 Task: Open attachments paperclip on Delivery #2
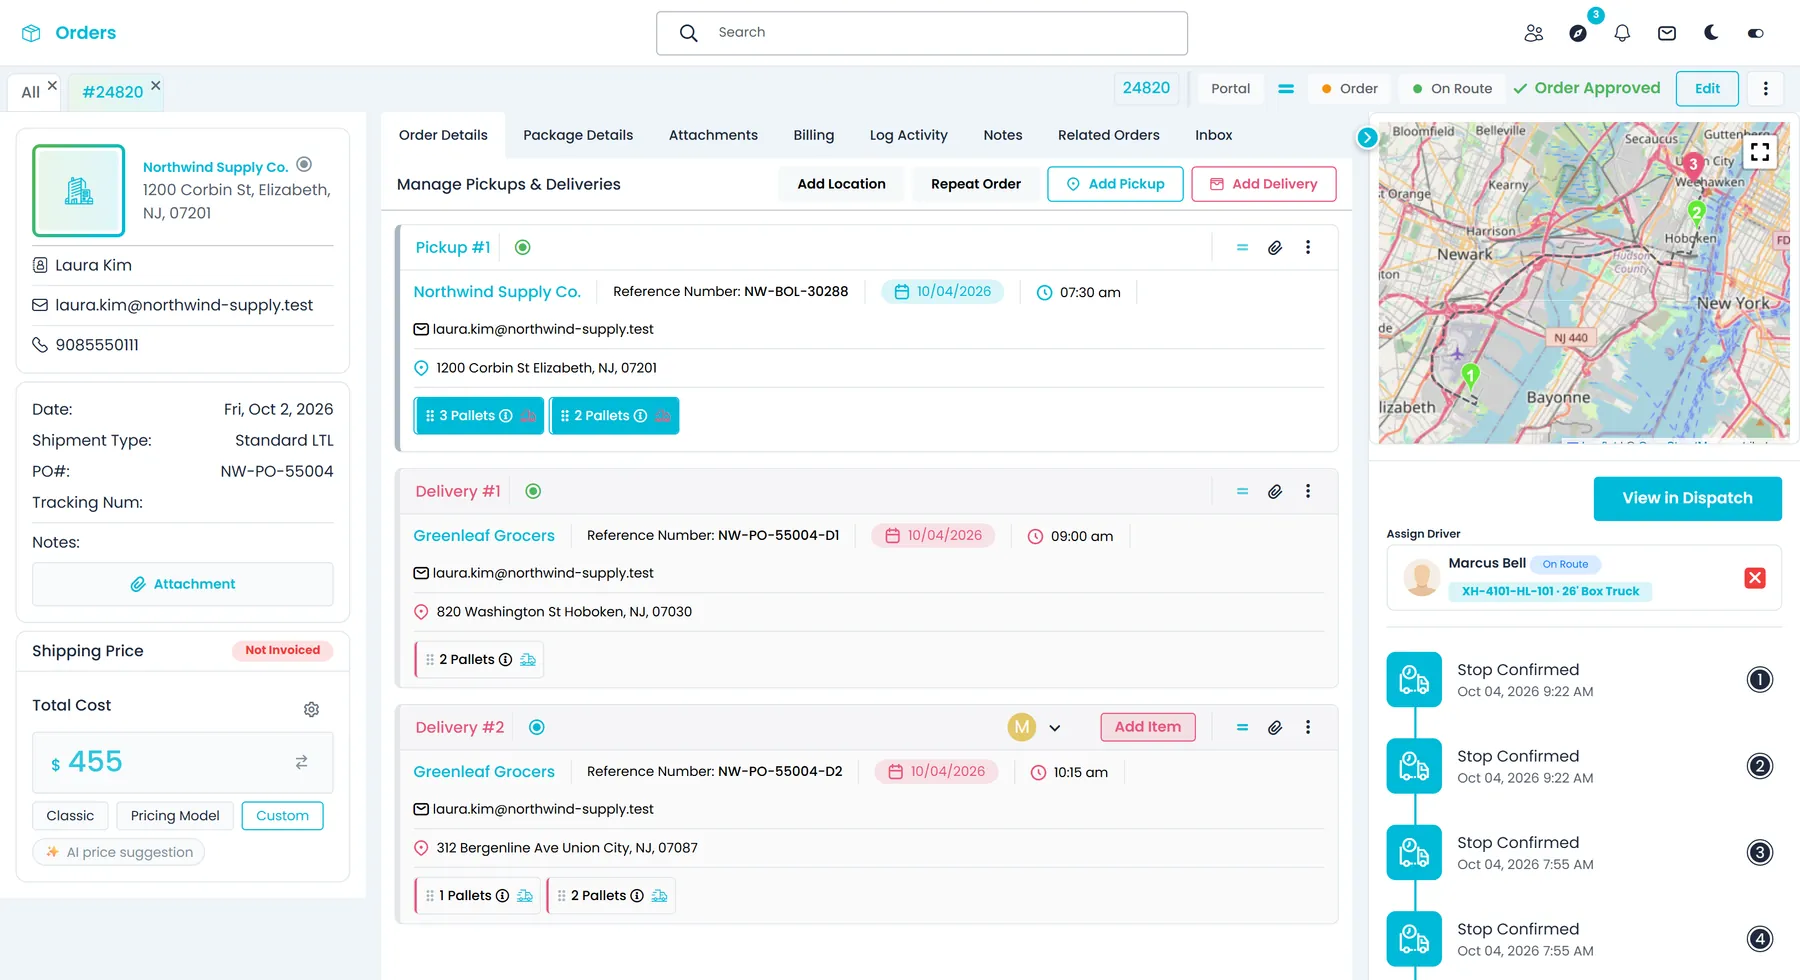[x=1275, y=728]
